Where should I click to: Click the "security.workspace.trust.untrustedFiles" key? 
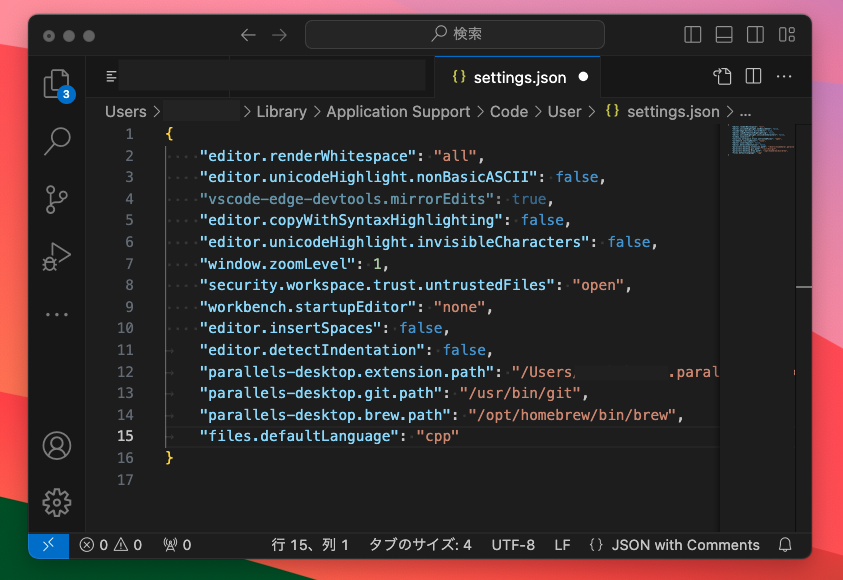click(x=377, y=285)
